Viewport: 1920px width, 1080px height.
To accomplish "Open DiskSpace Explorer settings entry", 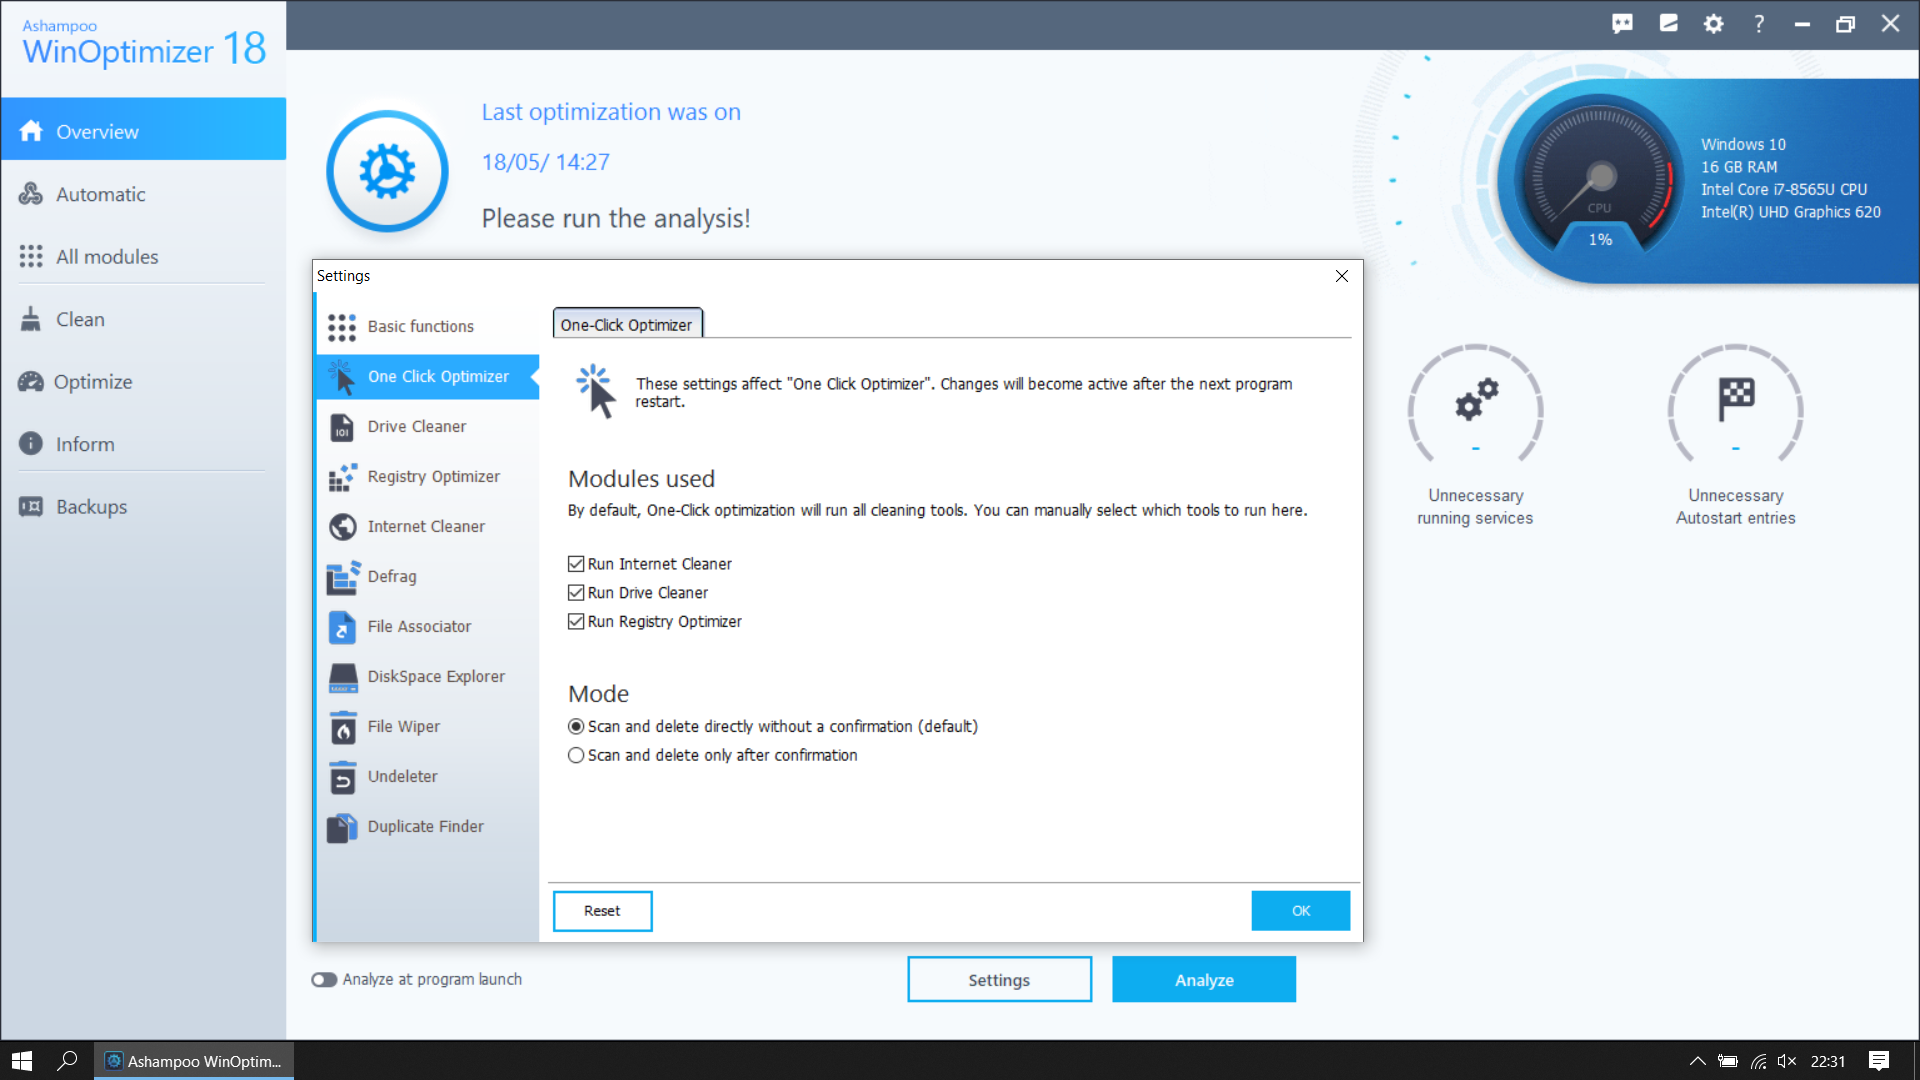I will coord(428,676).
